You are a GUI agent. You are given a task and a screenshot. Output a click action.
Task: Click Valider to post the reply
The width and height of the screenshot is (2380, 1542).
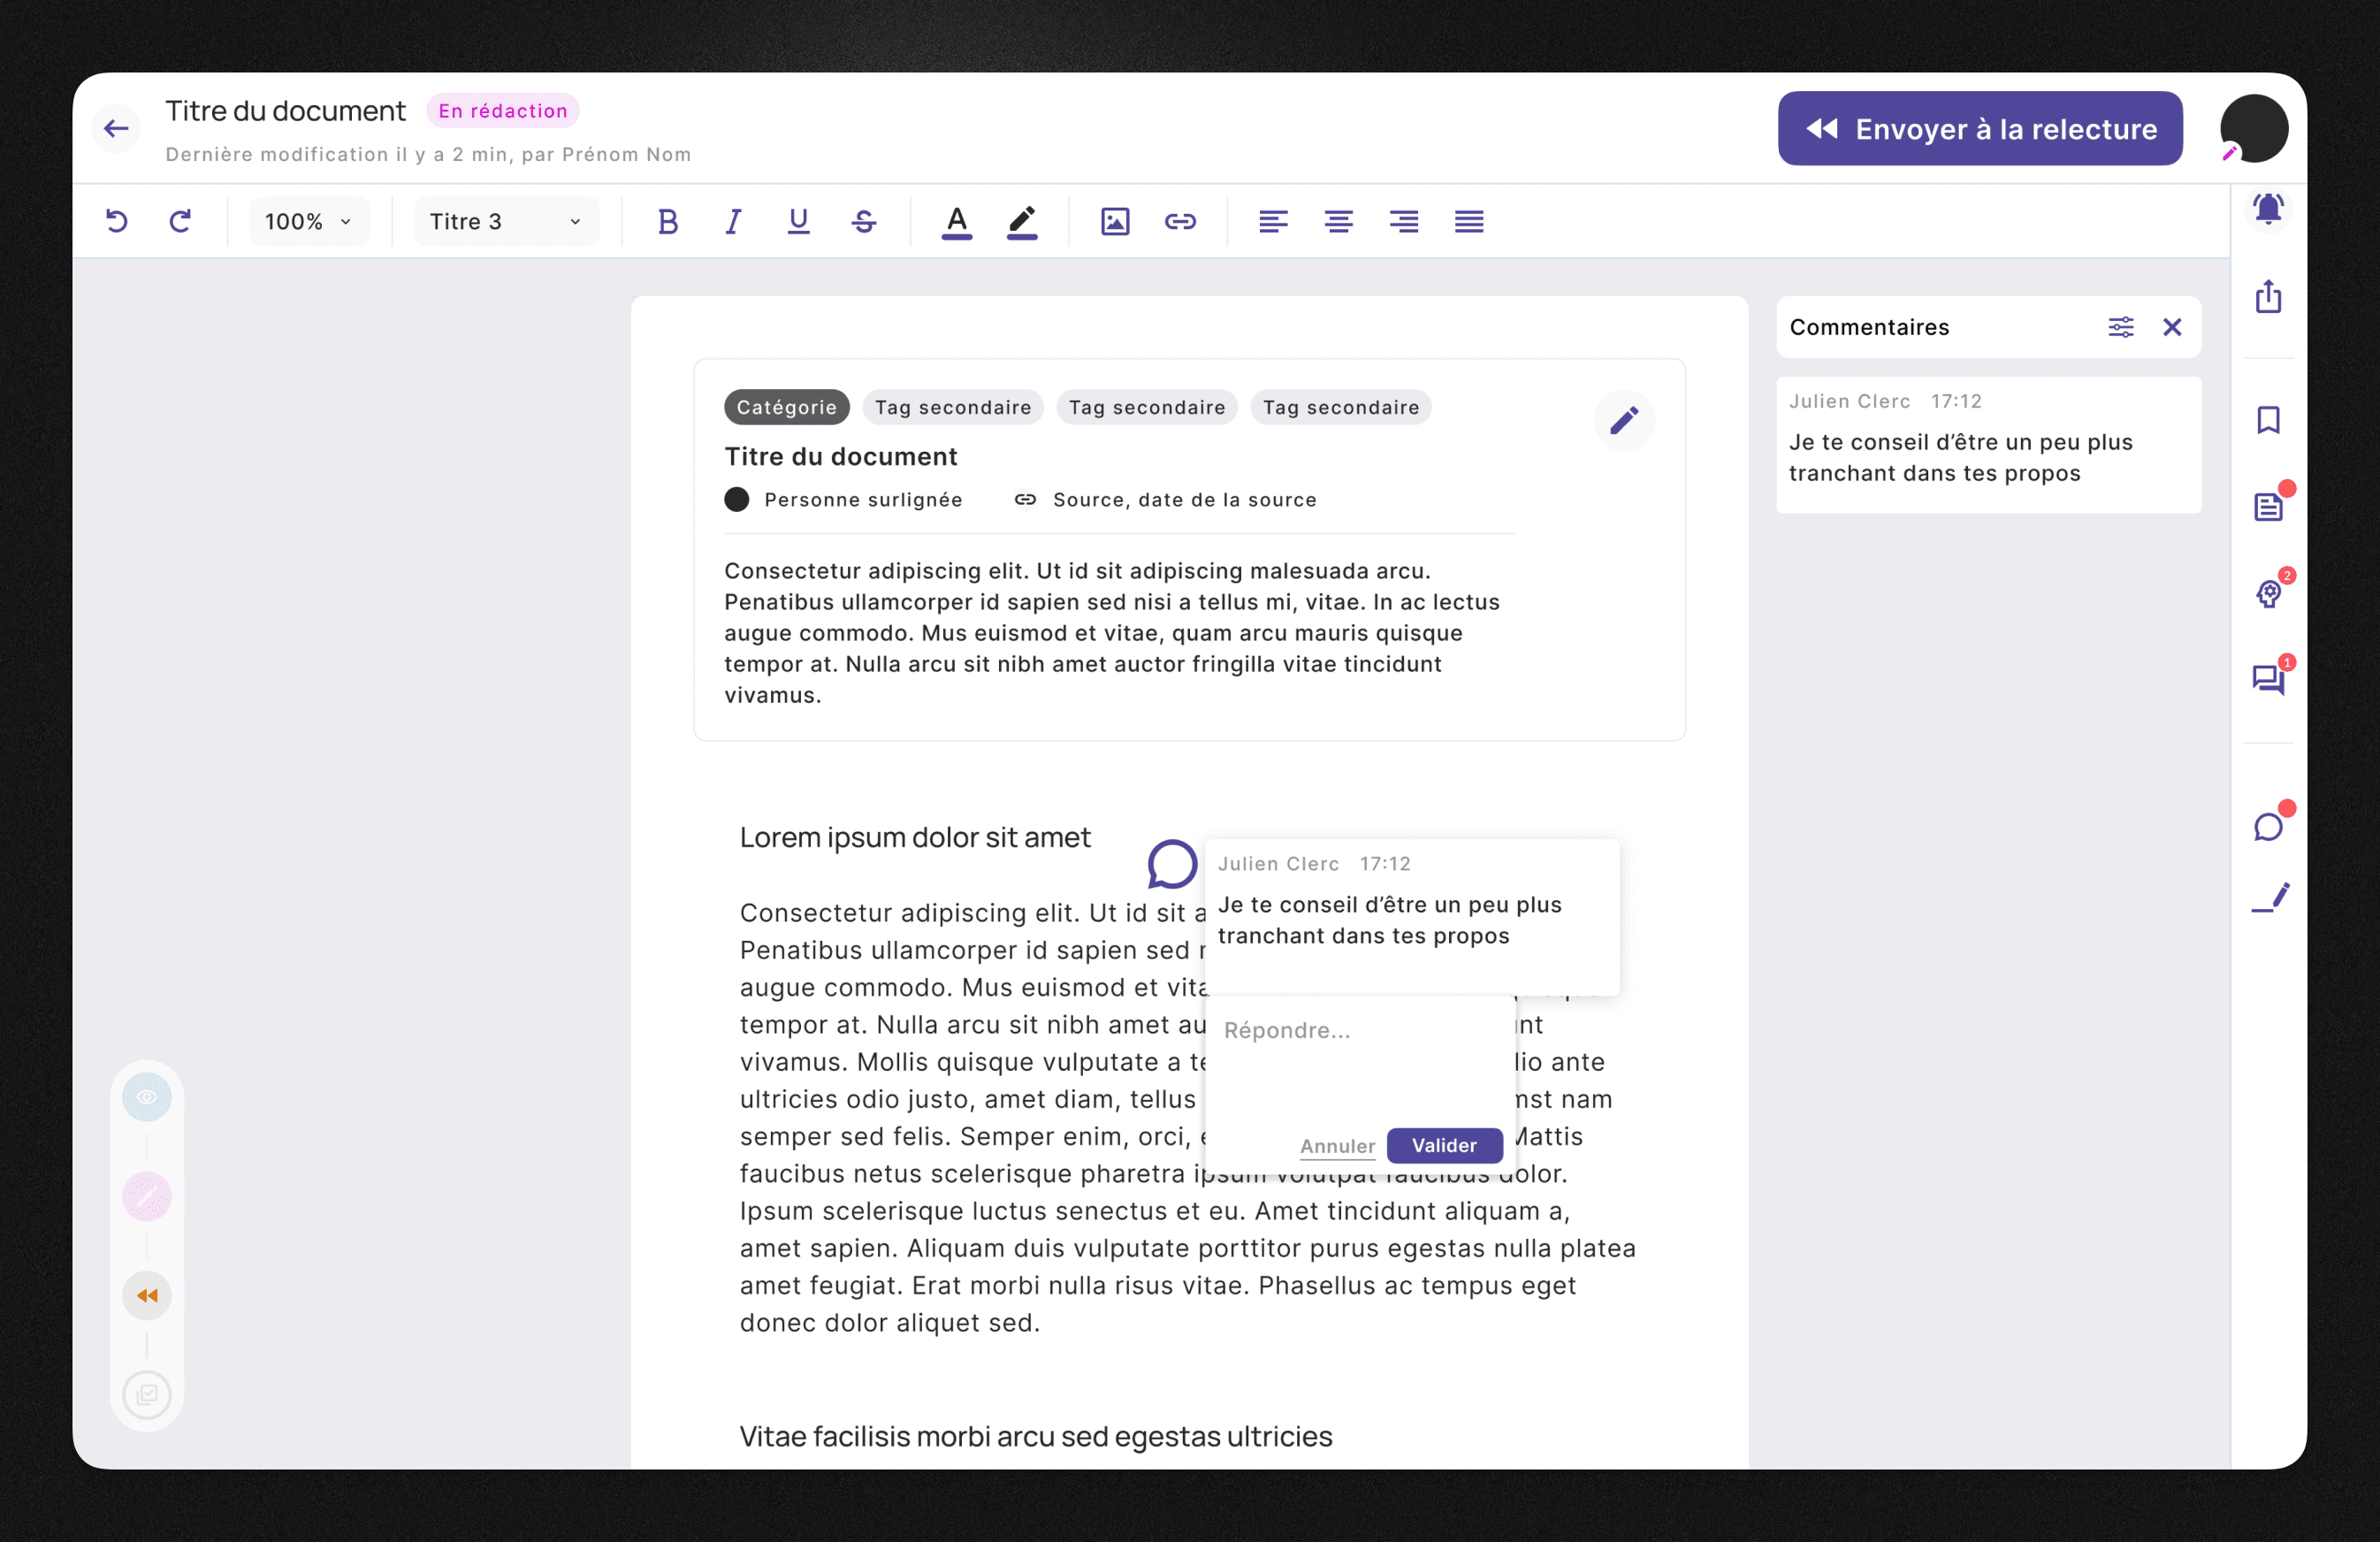(x=1443, y=1146)
